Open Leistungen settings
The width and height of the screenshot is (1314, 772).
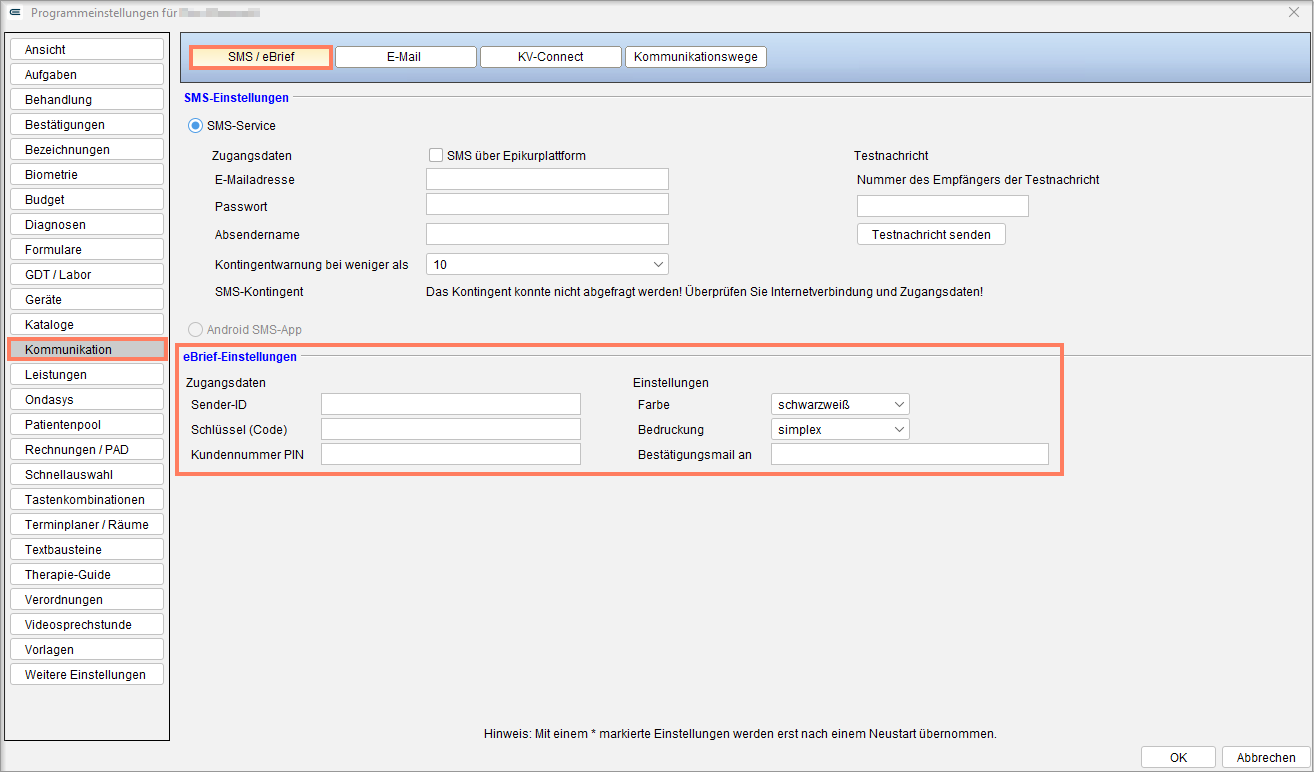[87, 374]
